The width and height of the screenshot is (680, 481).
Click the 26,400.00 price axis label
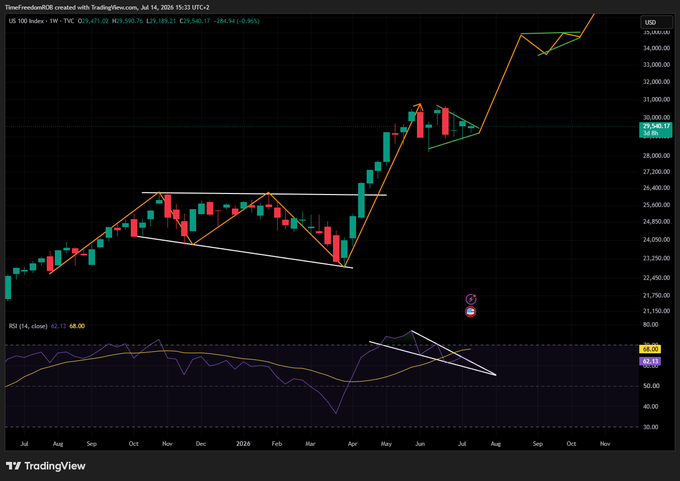[x=656, y=188]
